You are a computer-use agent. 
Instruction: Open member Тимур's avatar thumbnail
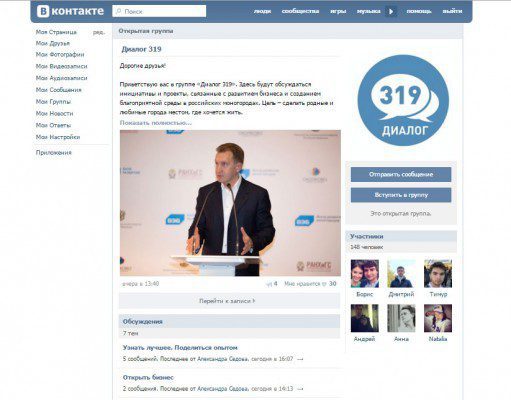438,274
